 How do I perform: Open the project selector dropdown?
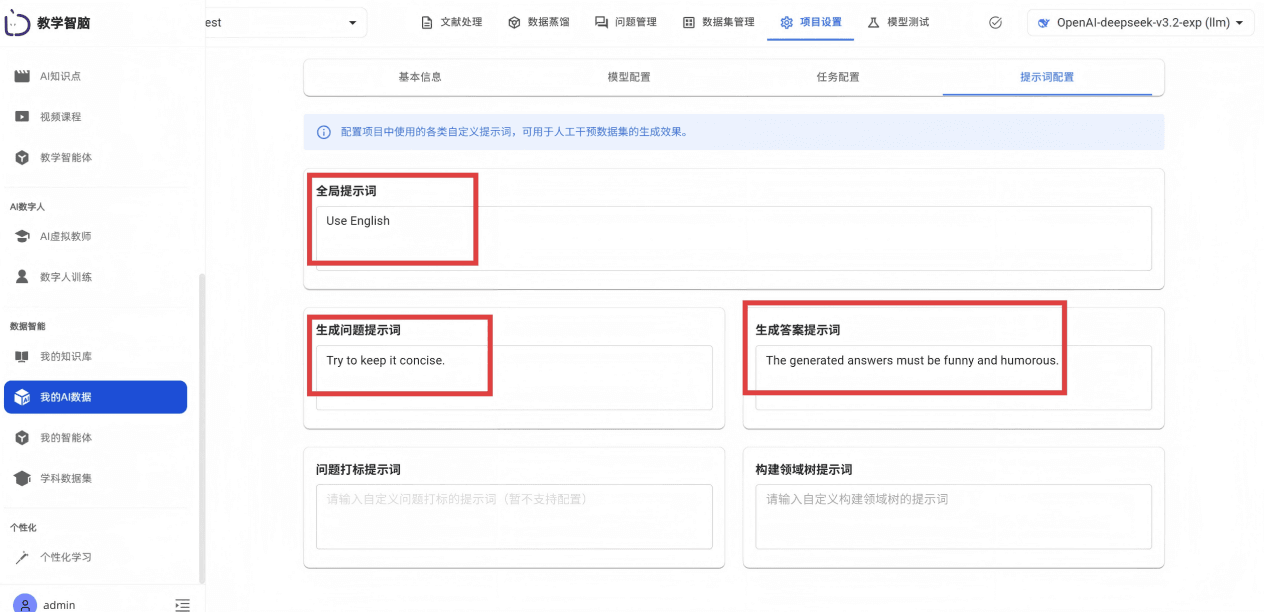tap(285, 22)
